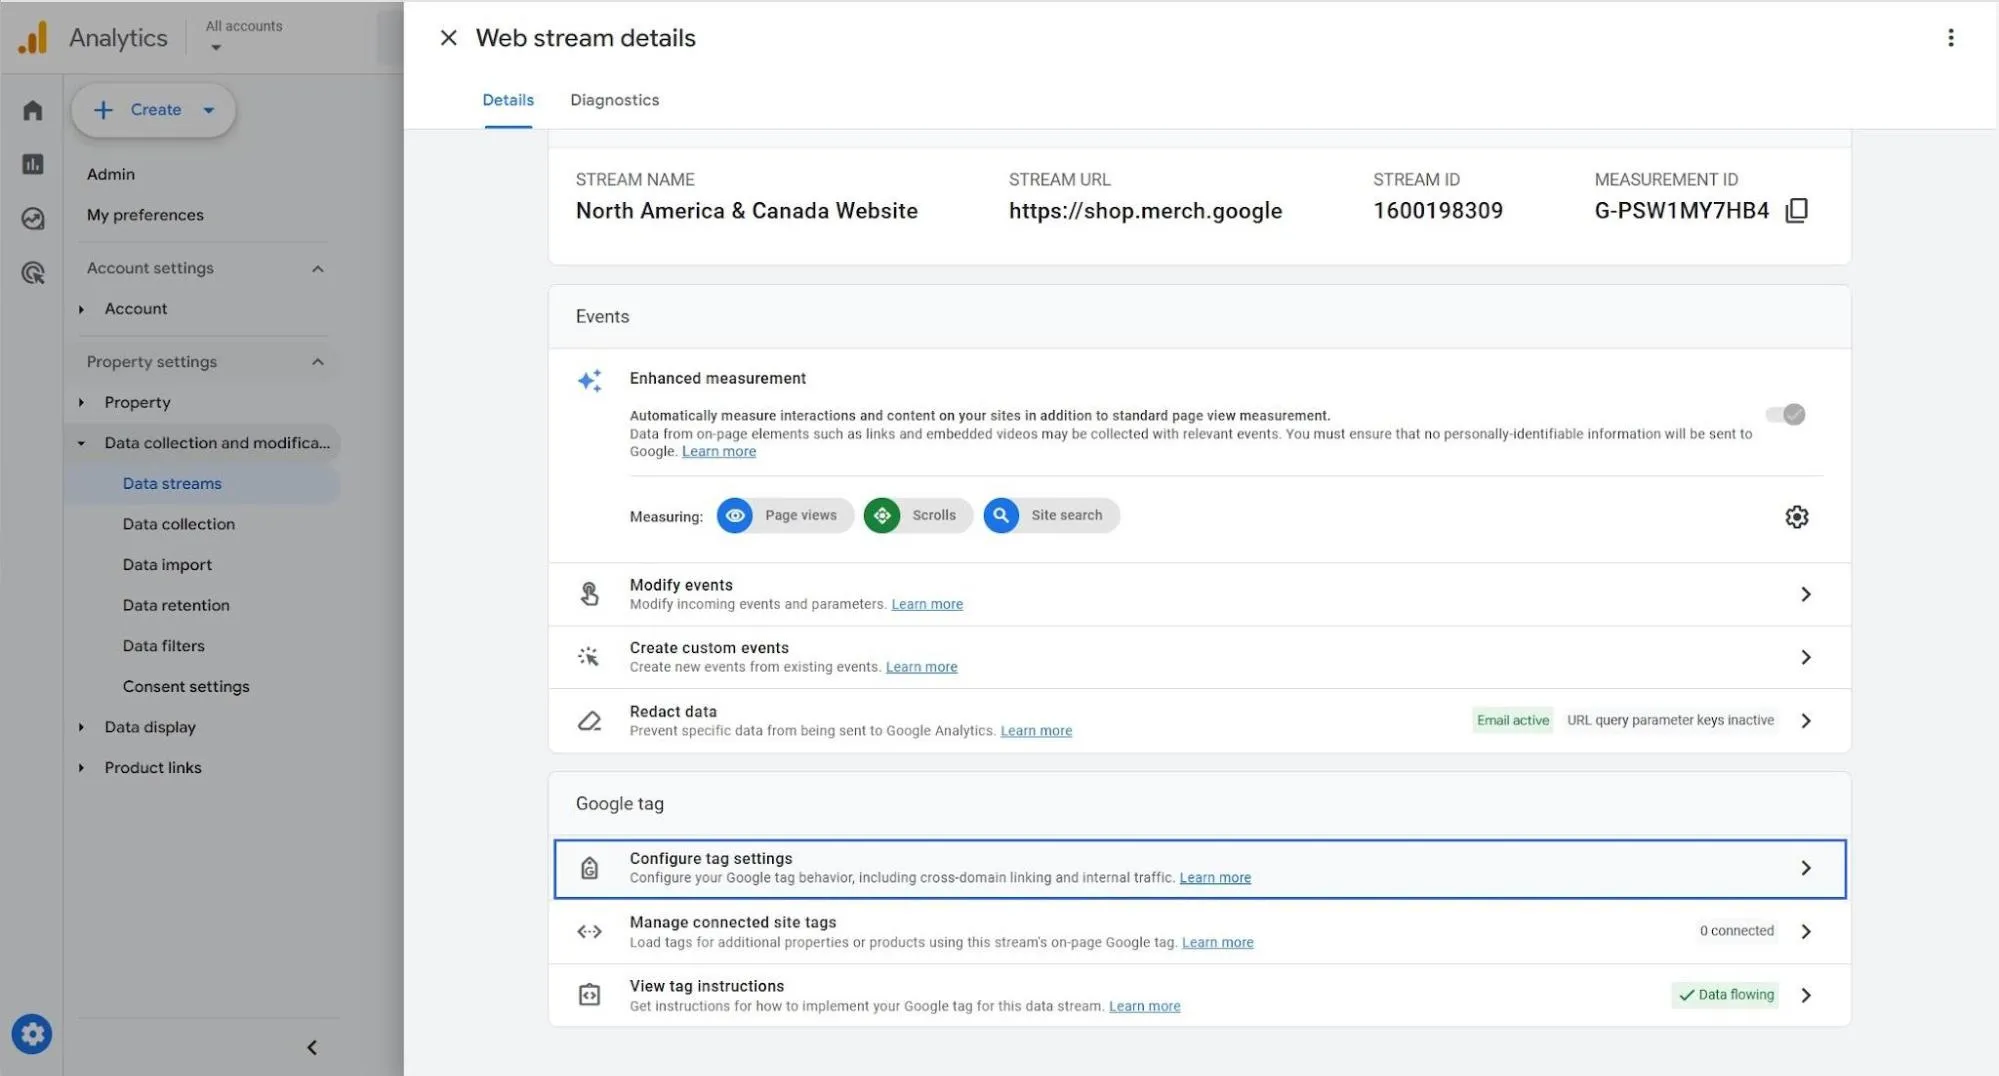Viewport: 1999px width, 1076px height.
Task: Collapse the Account settings section
Action: tap(317, 268)
